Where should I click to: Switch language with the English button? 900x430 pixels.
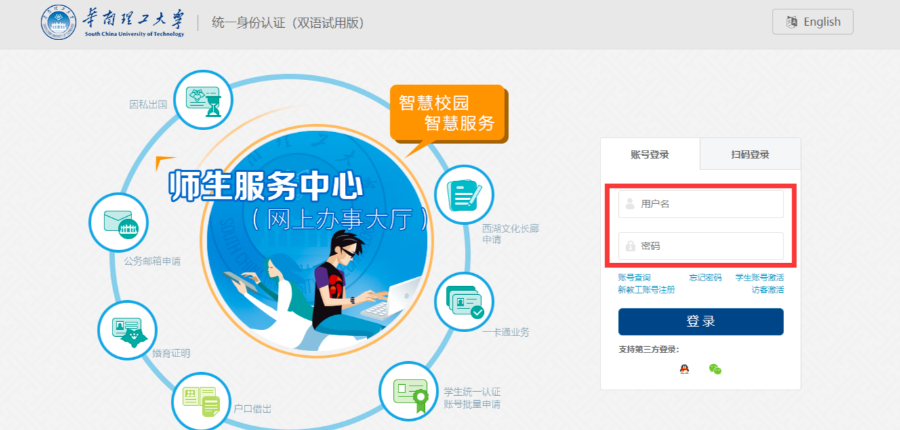coord(813,22)
